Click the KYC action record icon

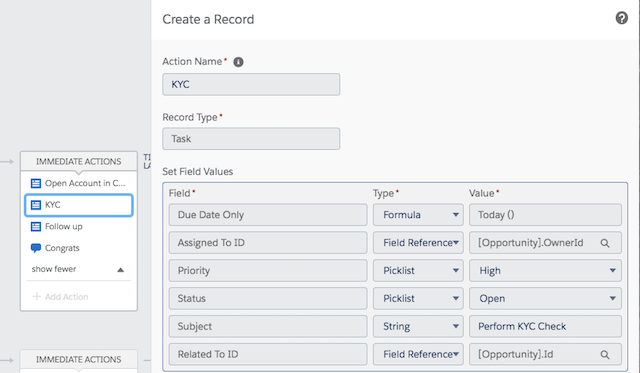click(x=36, y=205)
